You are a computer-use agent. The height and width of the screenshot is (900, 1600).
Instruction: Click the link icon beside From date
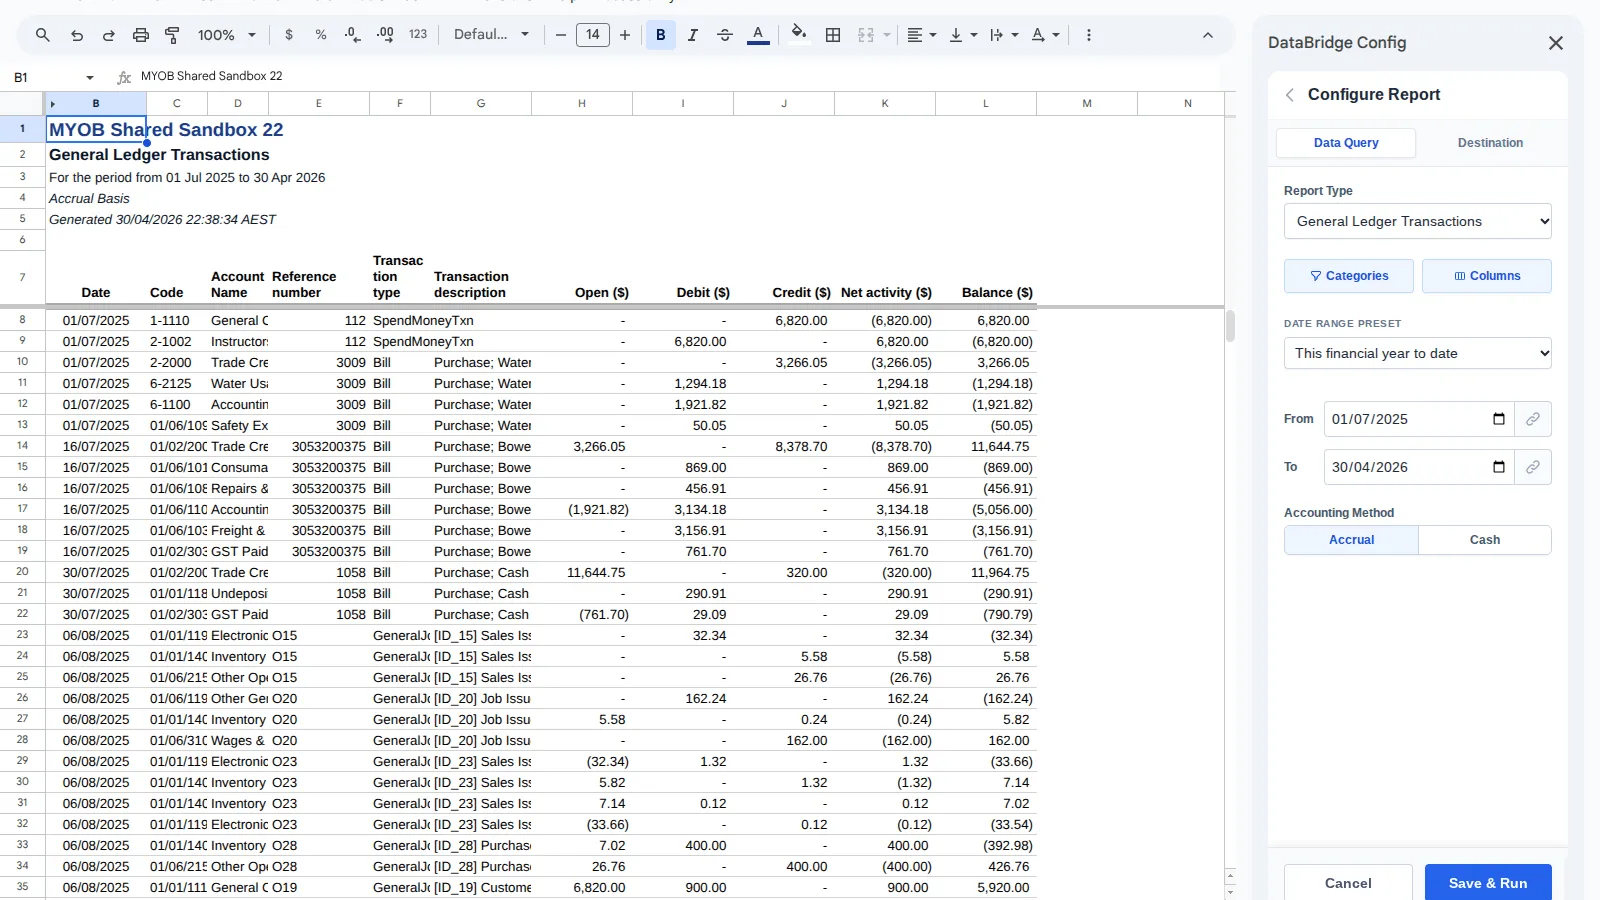click(x=1533, y=419)
